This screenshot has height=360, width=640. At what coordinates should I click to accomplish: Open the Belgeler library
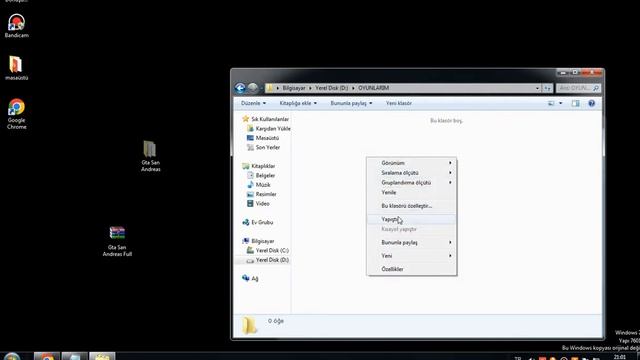261,176
